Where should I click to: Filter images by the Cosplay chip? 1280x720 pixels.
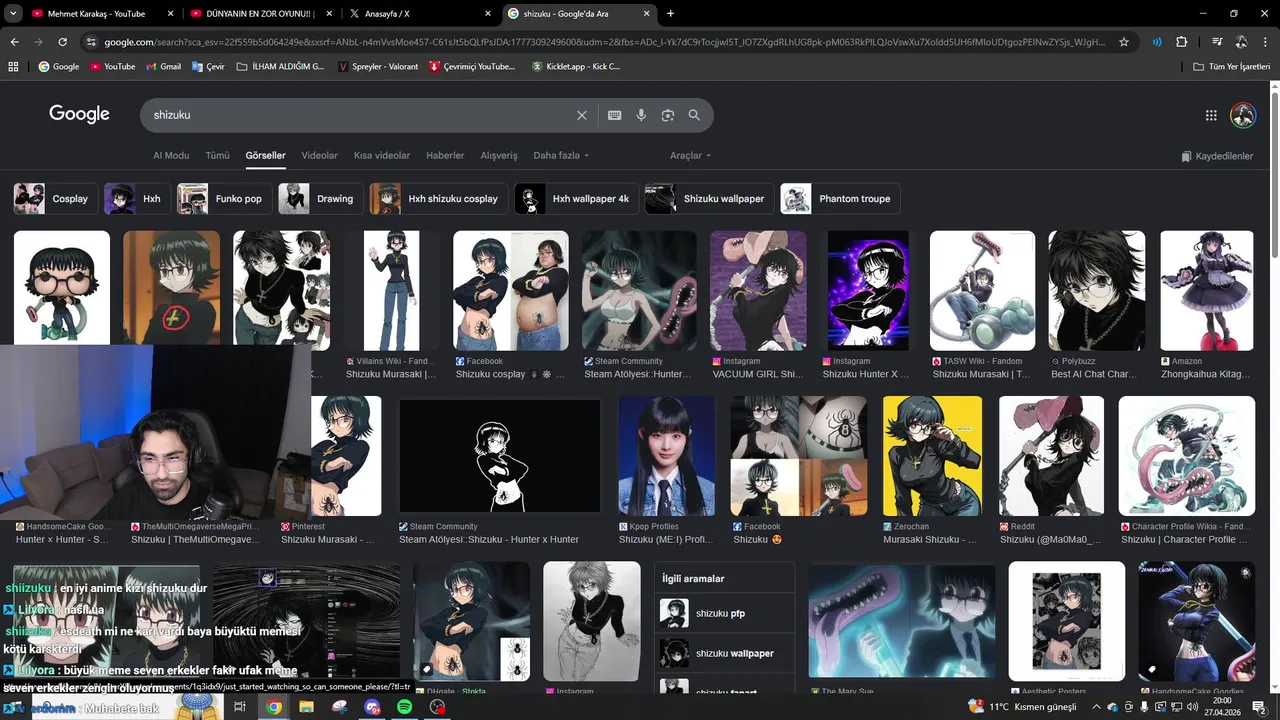click(56, 199)
